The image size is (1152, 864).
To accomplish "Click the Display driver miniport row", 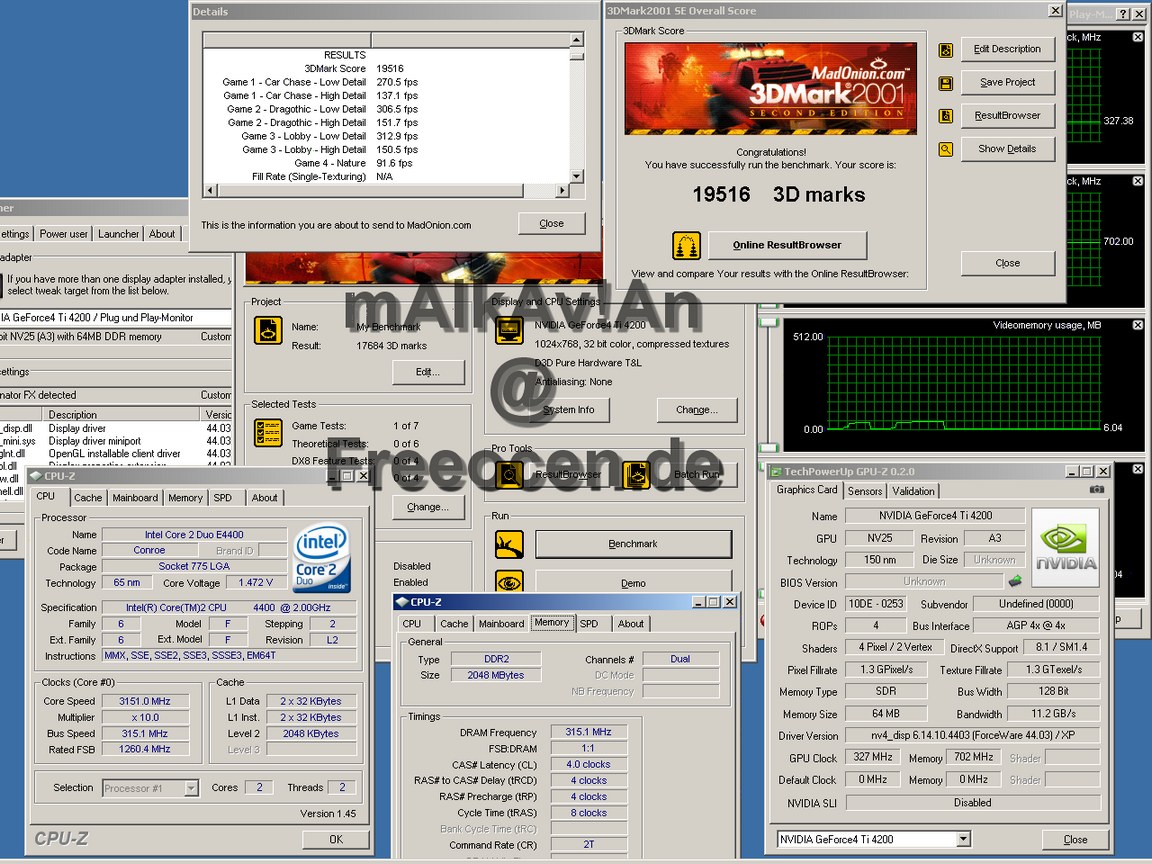I will 115,441.
